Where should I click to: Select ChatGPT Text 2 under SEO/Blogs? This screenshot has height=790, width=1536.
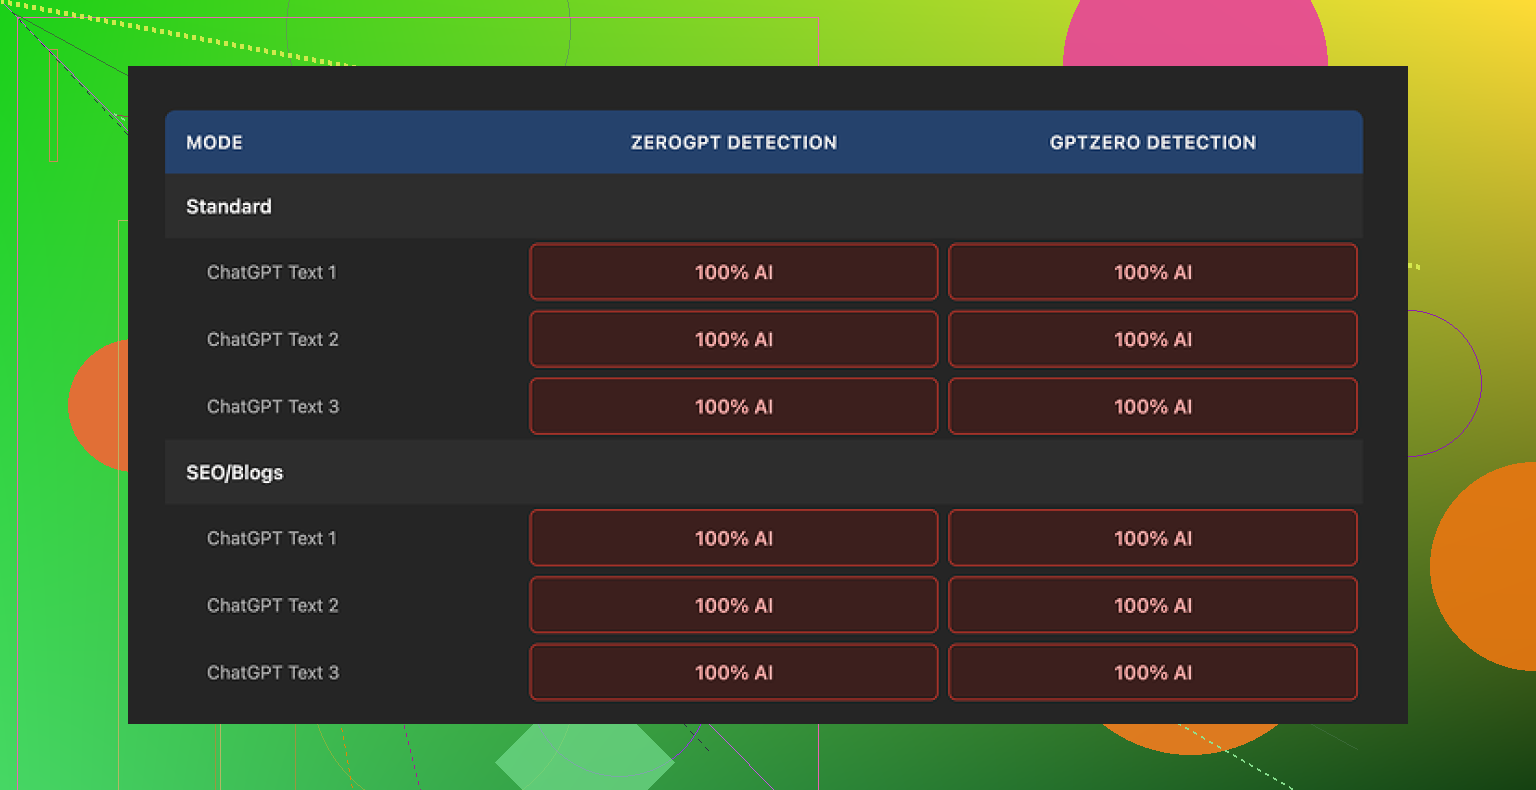273,605
